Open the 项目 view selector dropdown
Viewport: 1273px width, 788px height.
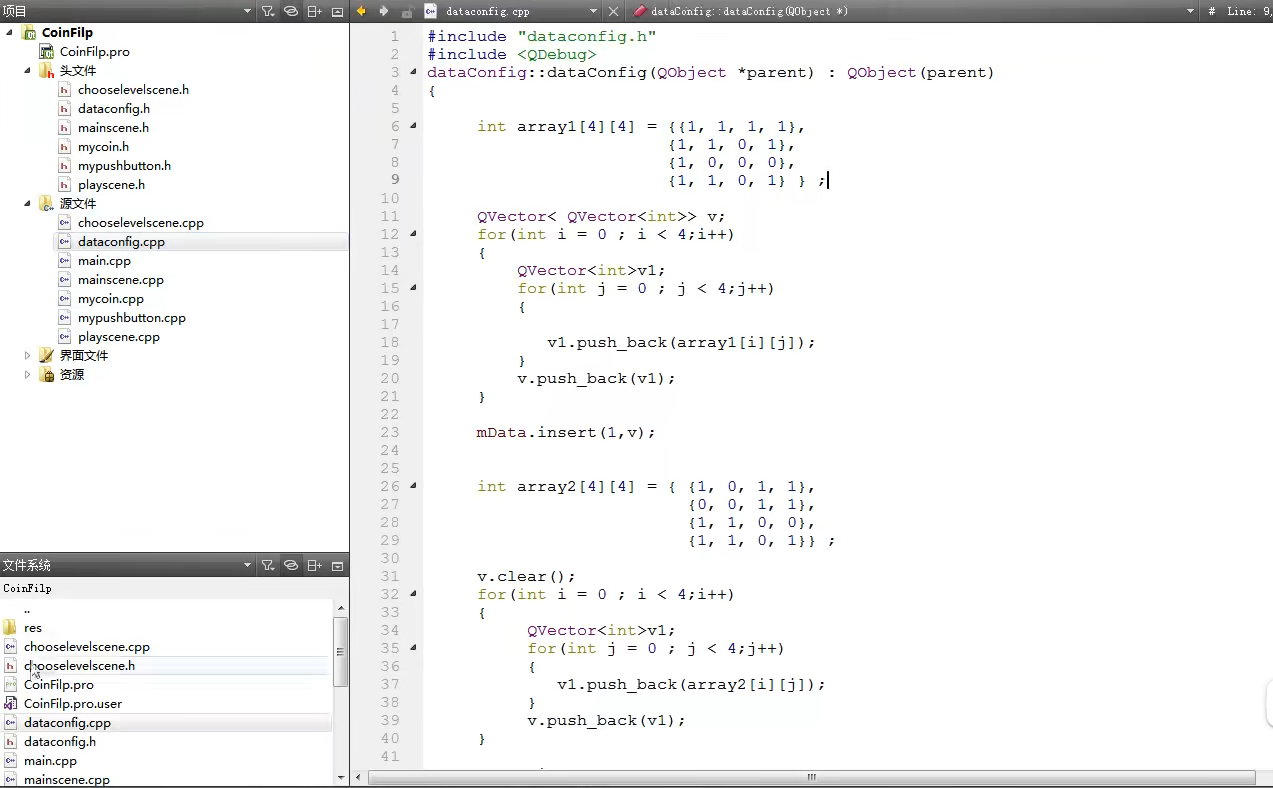pyautogui.click(x=247, y=11)
